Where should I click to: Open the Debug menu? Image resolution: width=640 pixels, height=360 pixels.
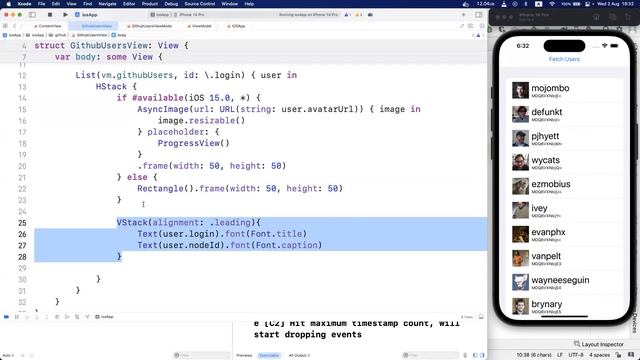[x=171, y=4]
